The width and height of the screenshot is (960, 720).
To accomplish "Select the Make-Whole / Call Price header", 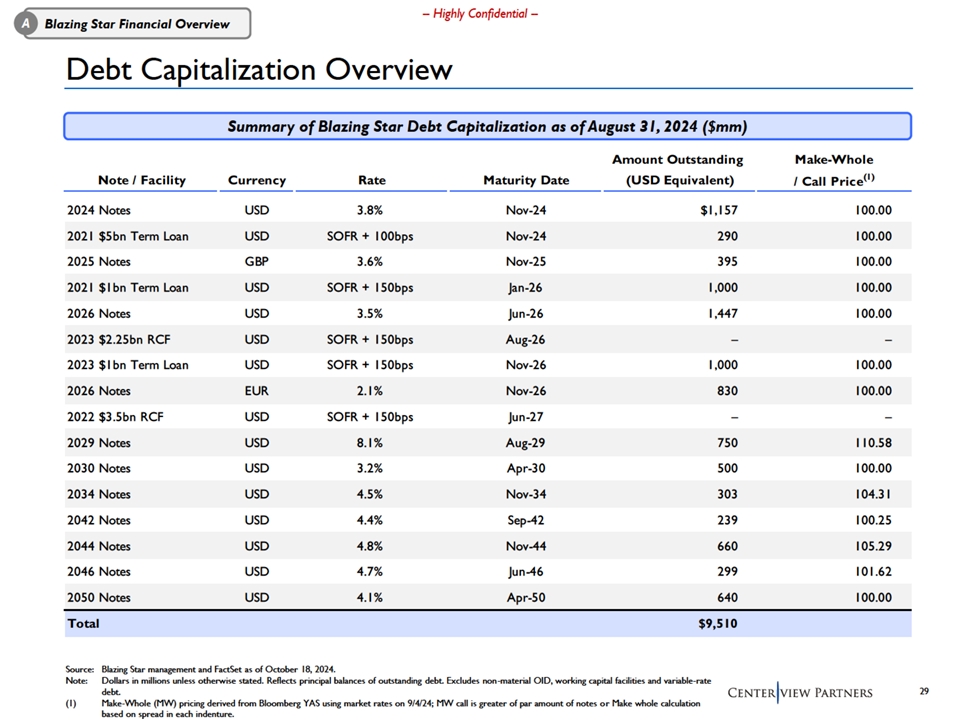I will (832, 170).
